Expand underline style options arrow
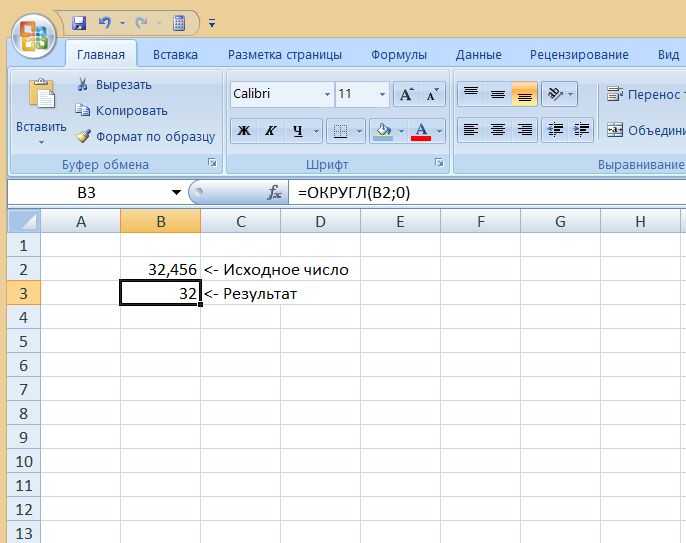The height and width of the screenshot is (543, 686). point(316,131)
